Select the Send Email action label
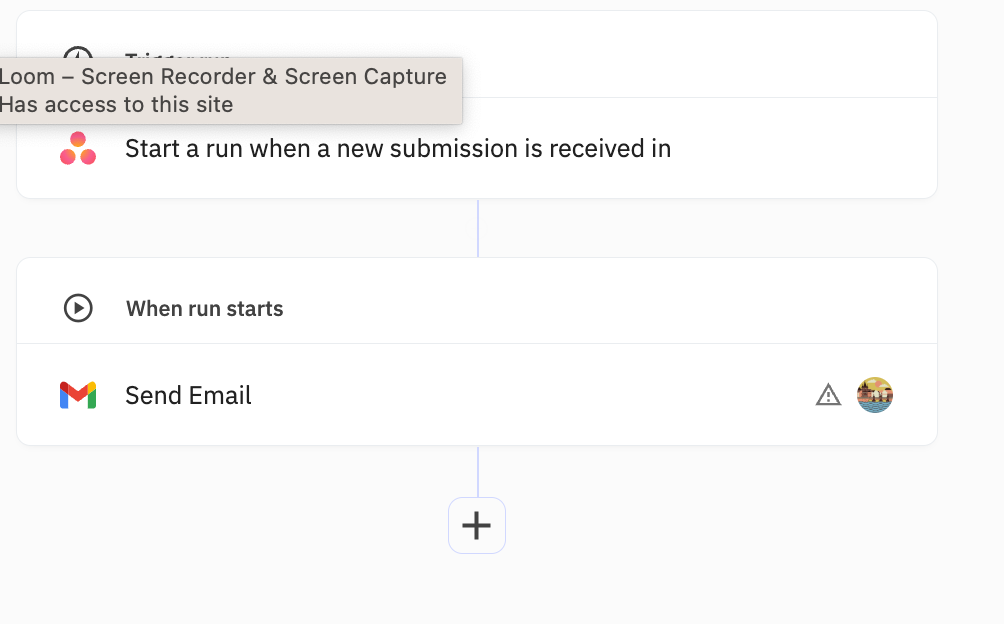Image resolution: width=1004 pixels, height=624 pixels. (188, 395)
